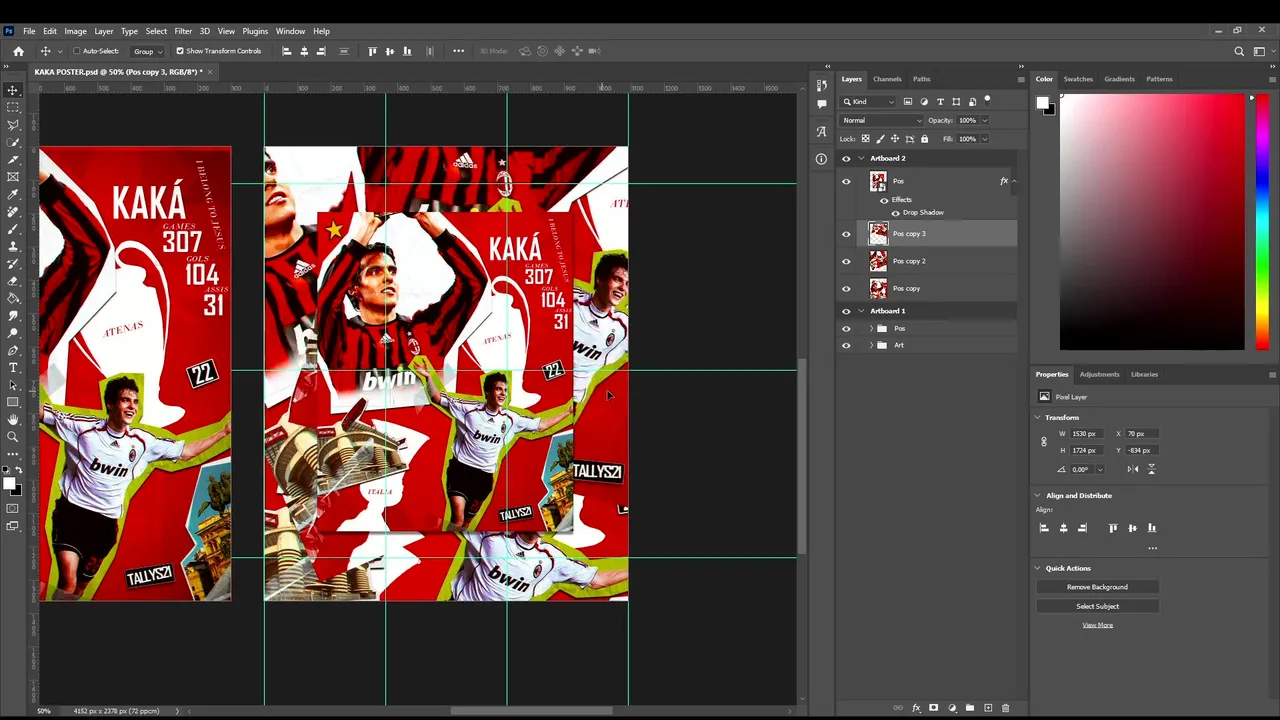Lock all attributes padlock icon
The height and width of the screenshot is (720, 1280).
(x=924, y=139)
